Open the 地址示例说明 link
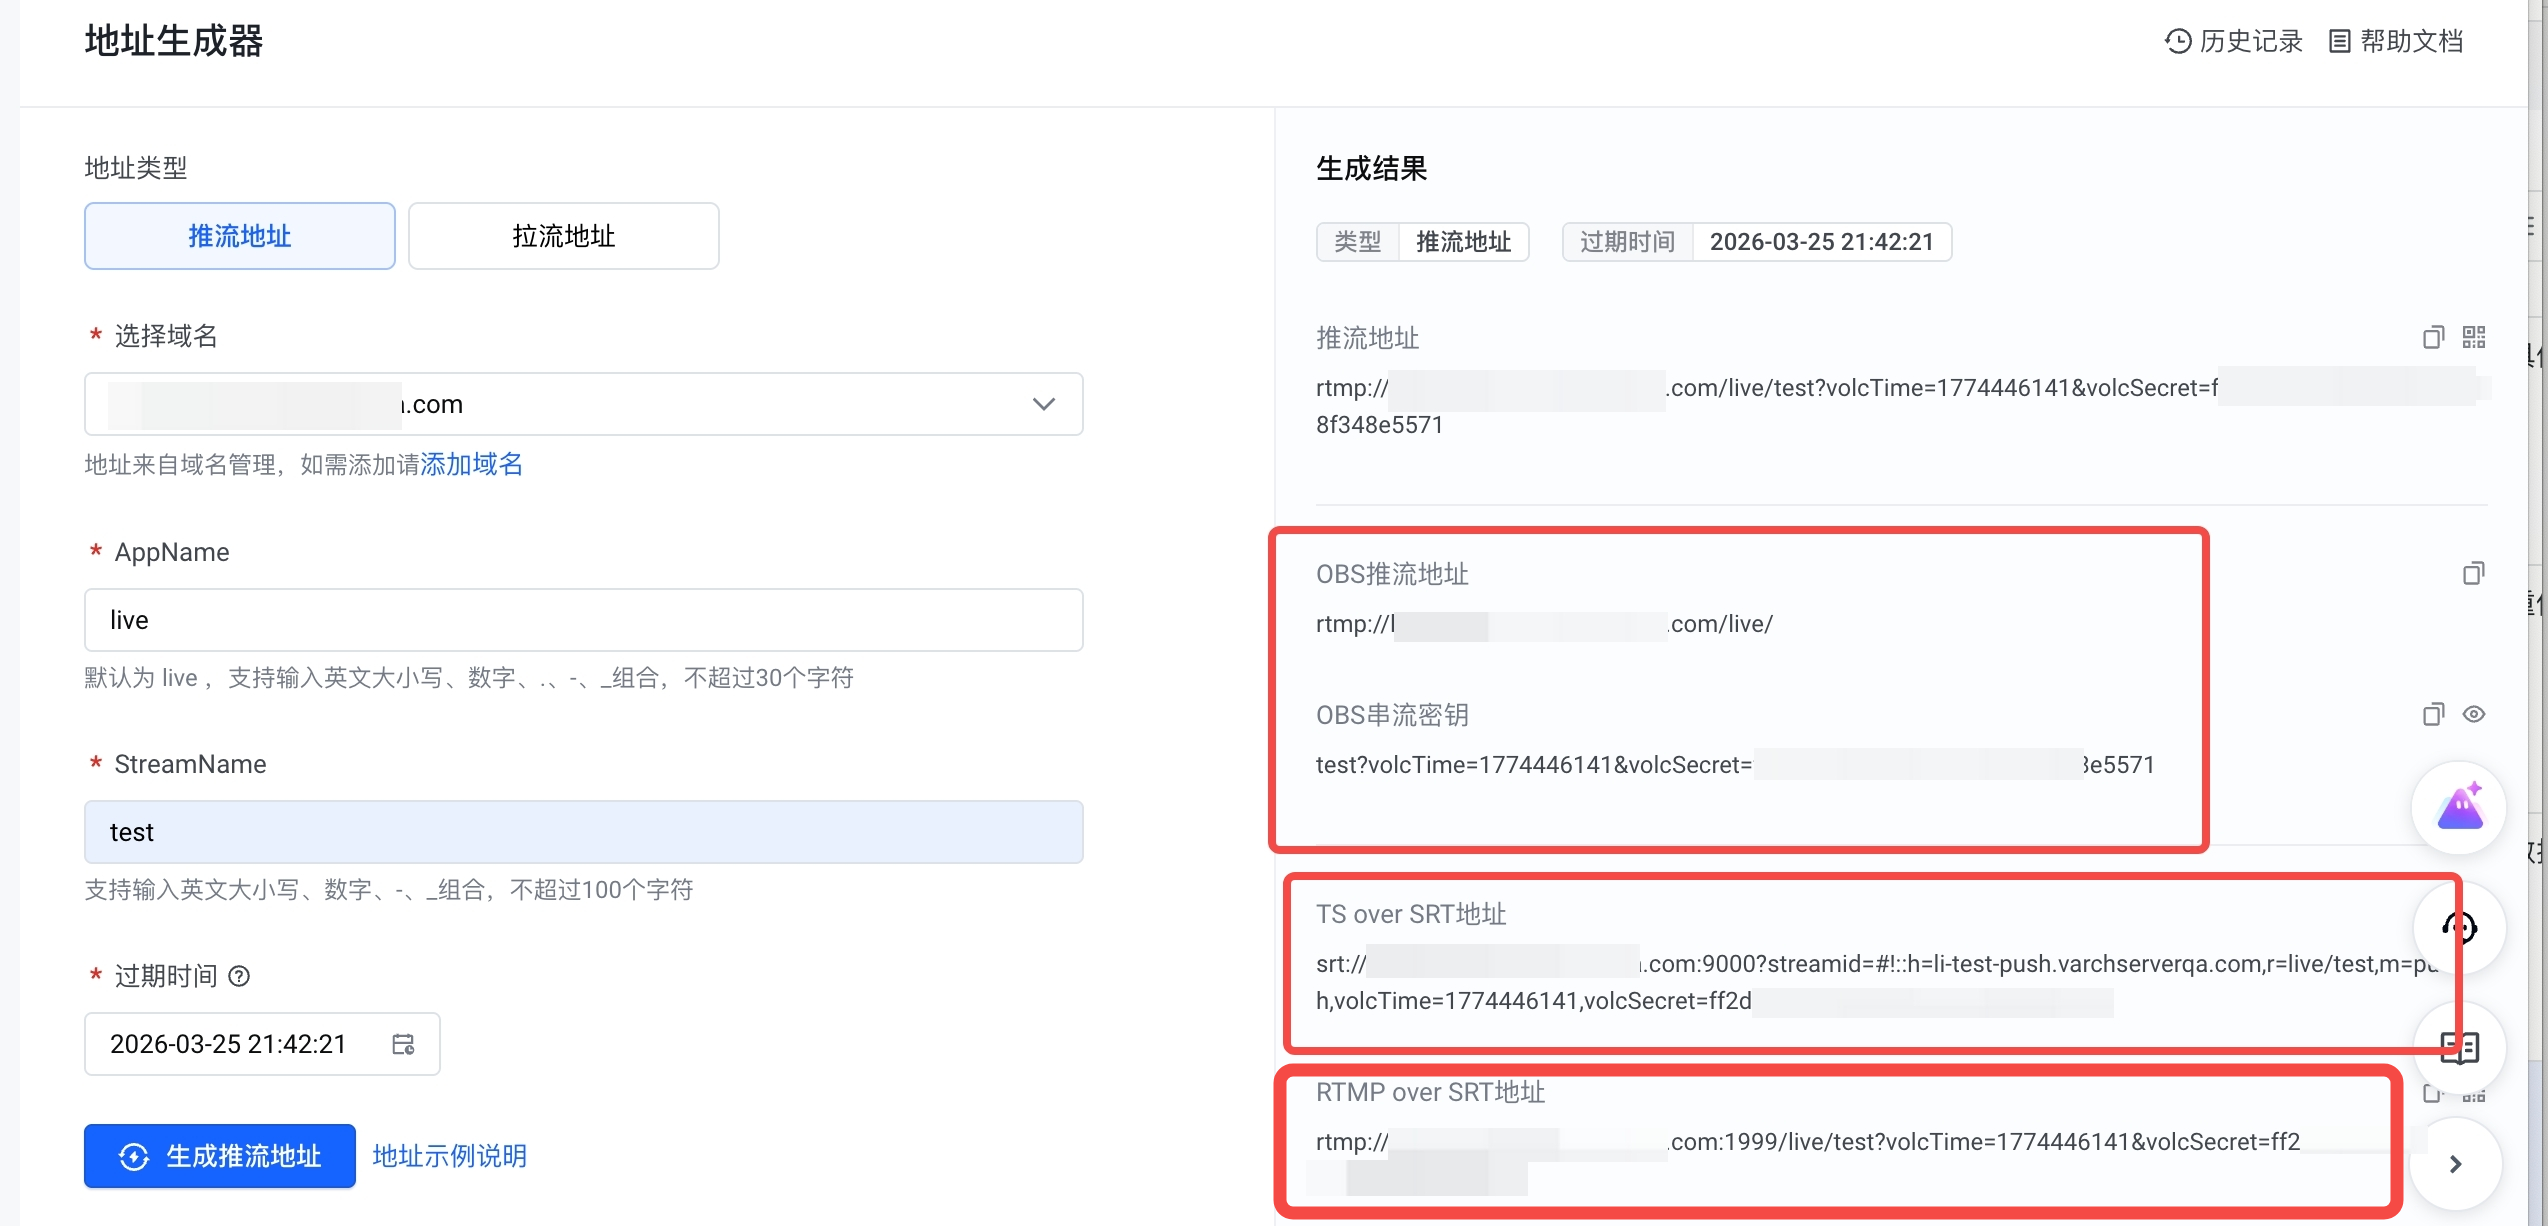This screenshot has height=1226, width=2548. pos(450,1156)
